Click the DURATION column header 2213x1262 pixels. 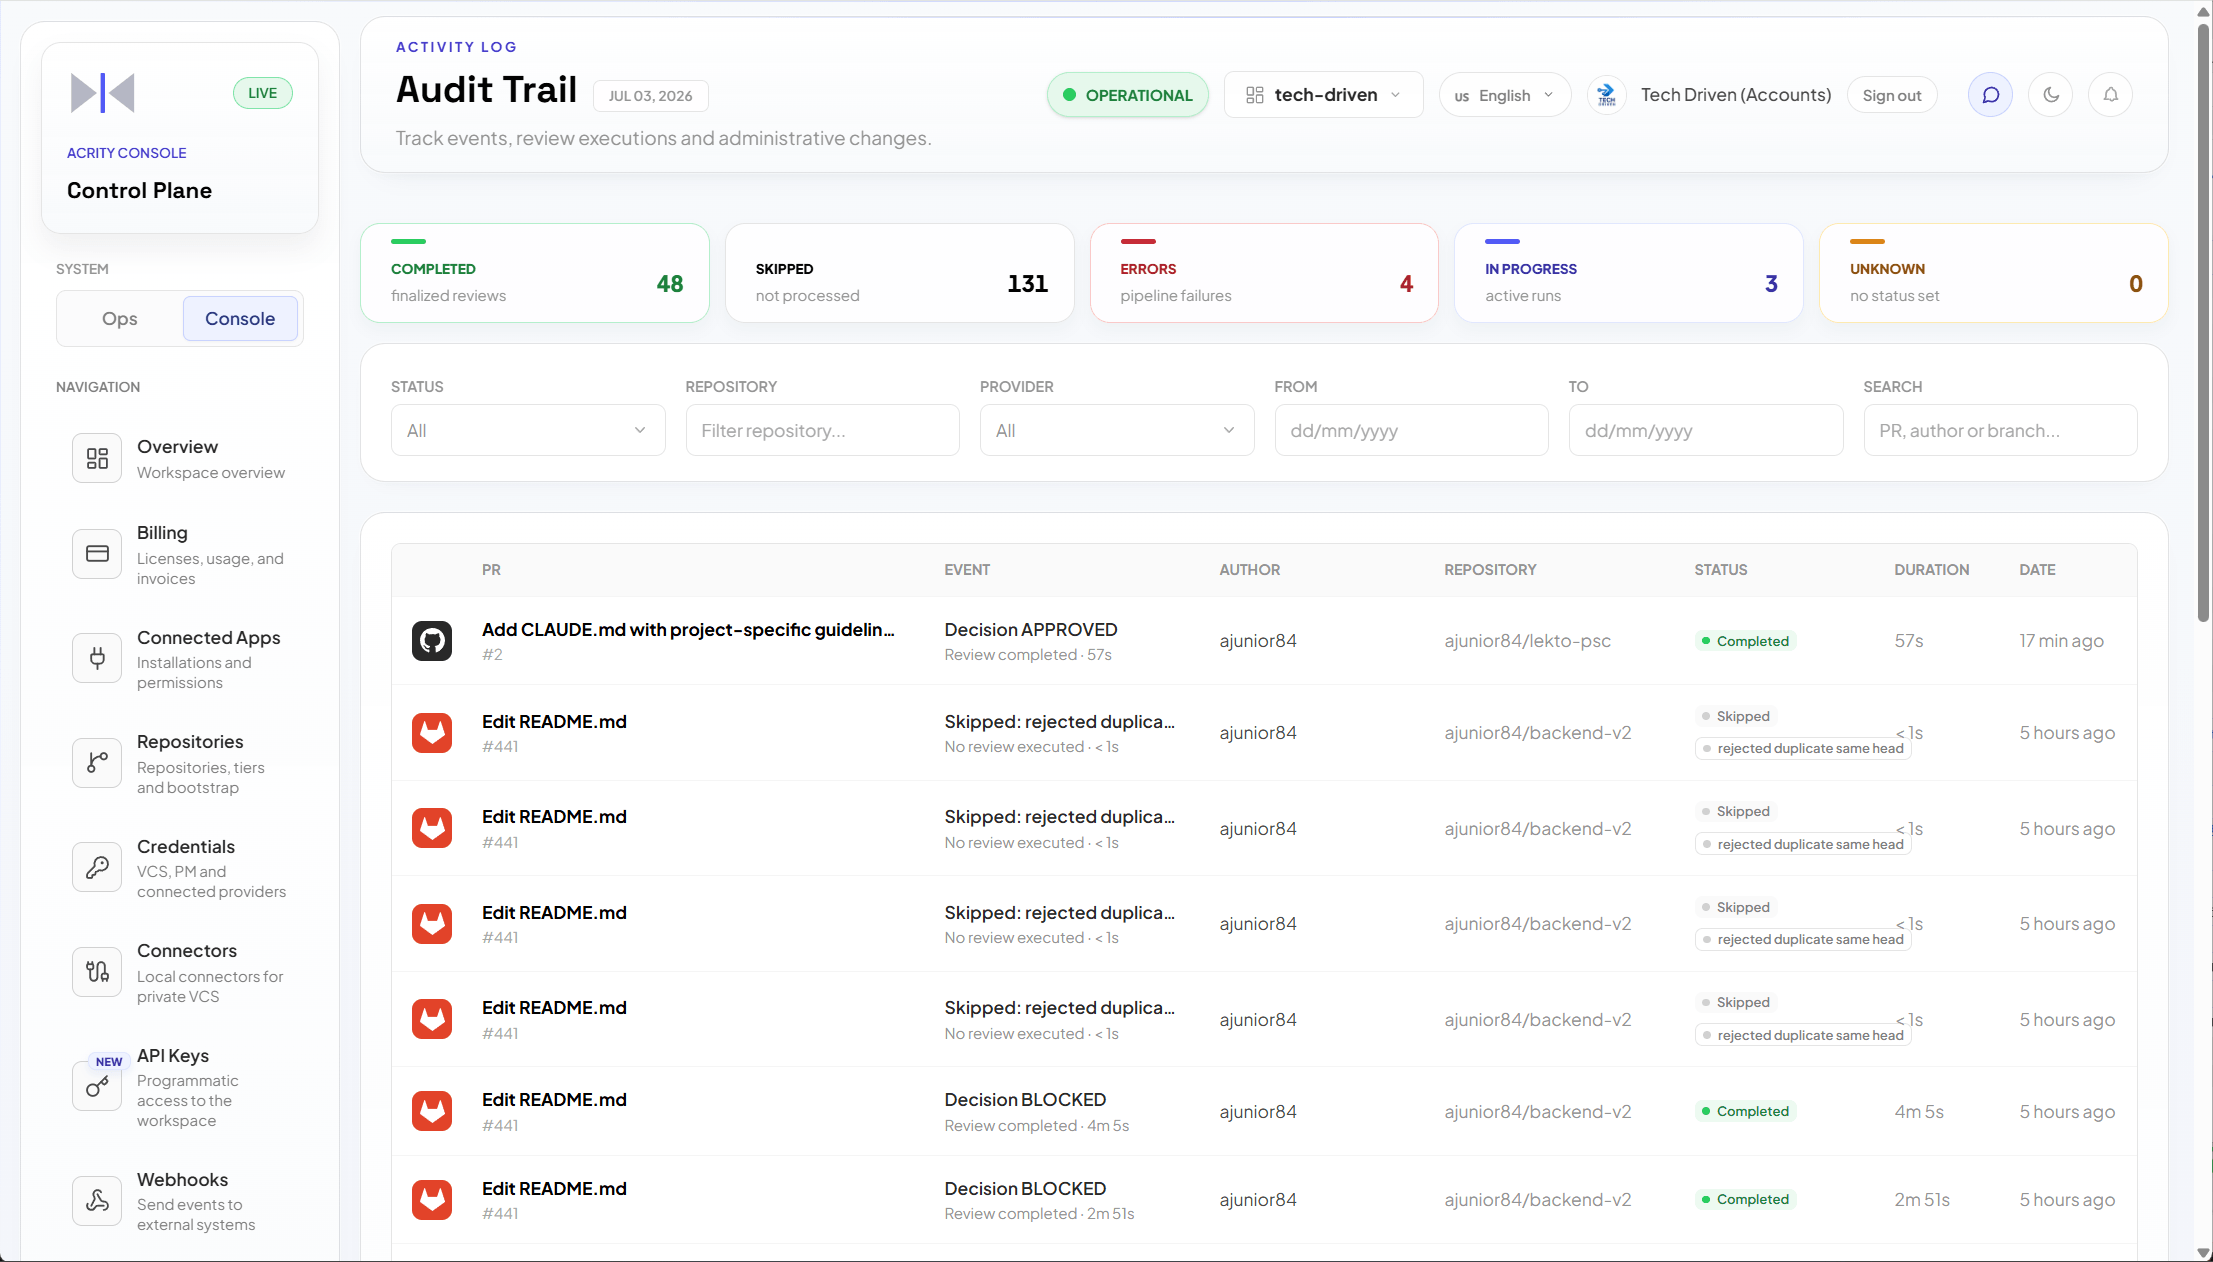1931,569
